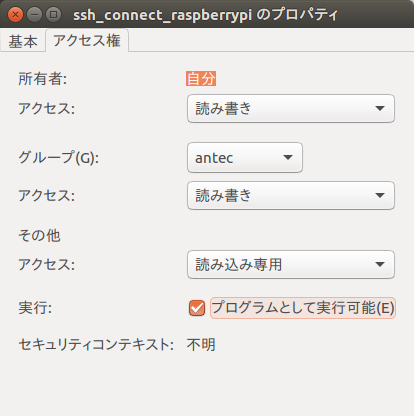
Task: Open the owner アクセス dropdown 読み書き
Action: [291, 109]
